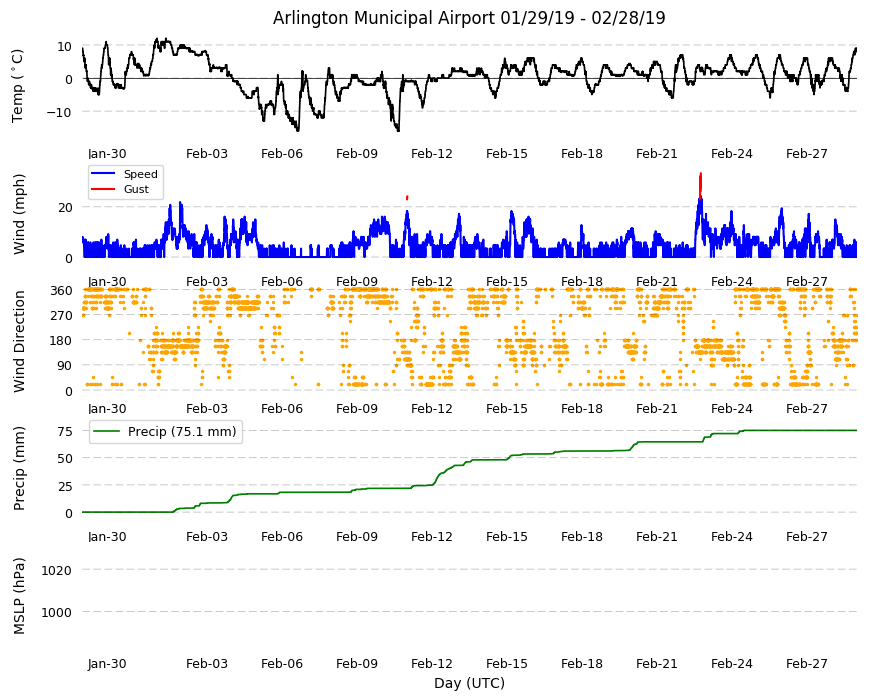Screen dimensions: 870x700
Task: Click the Precip (mm) axis label
Action: pos(19,468)
